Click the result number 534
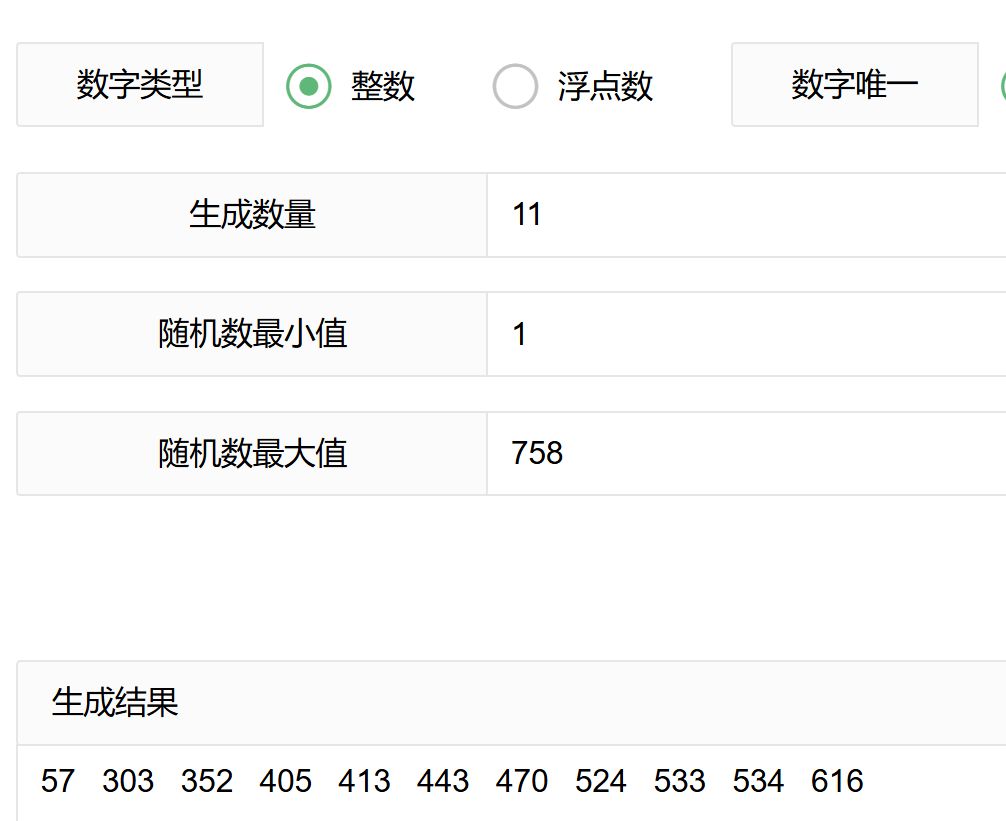 click(x=758, y=781)
